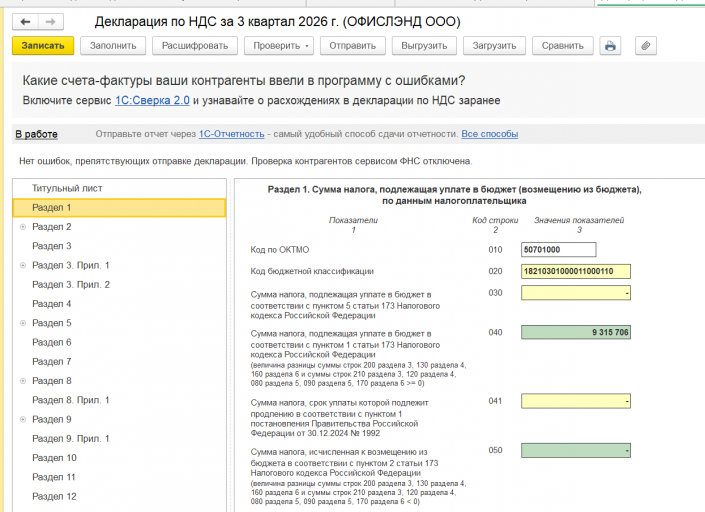Image resolution: width=705 pixels, height=512 pixels.
Task: Select Раздел 3. Прил. 2 item
Action: pyautogui.click(x=71, y=285)
